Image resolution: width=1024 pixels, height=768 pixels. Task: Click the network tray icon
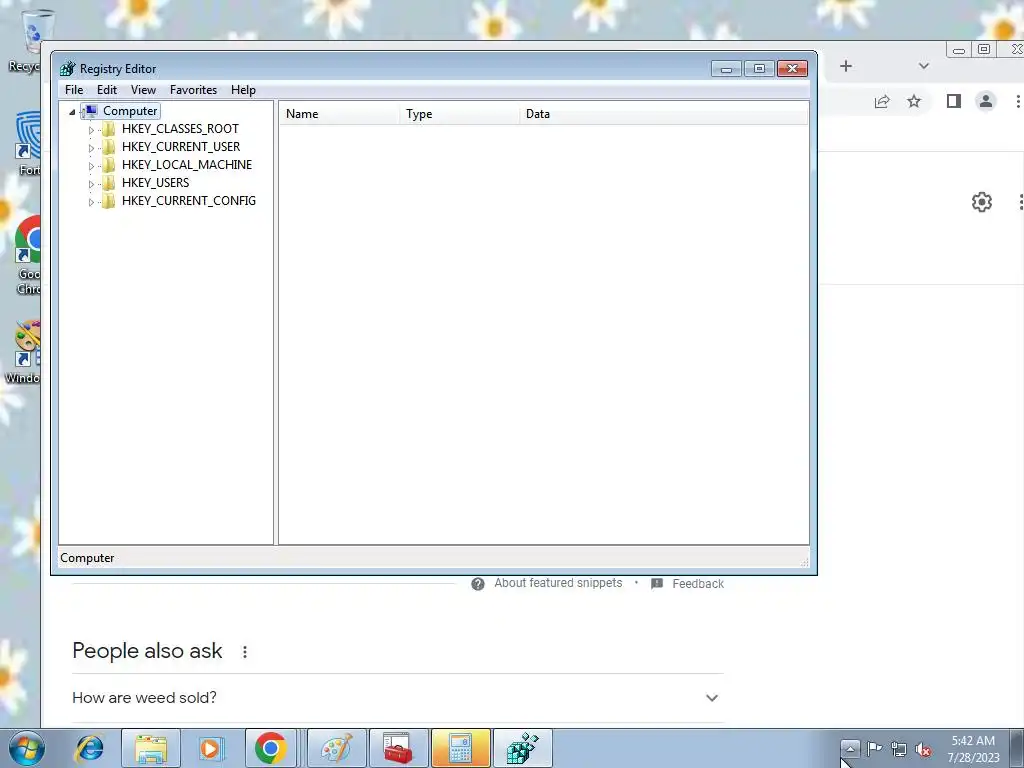pos(899,750)
